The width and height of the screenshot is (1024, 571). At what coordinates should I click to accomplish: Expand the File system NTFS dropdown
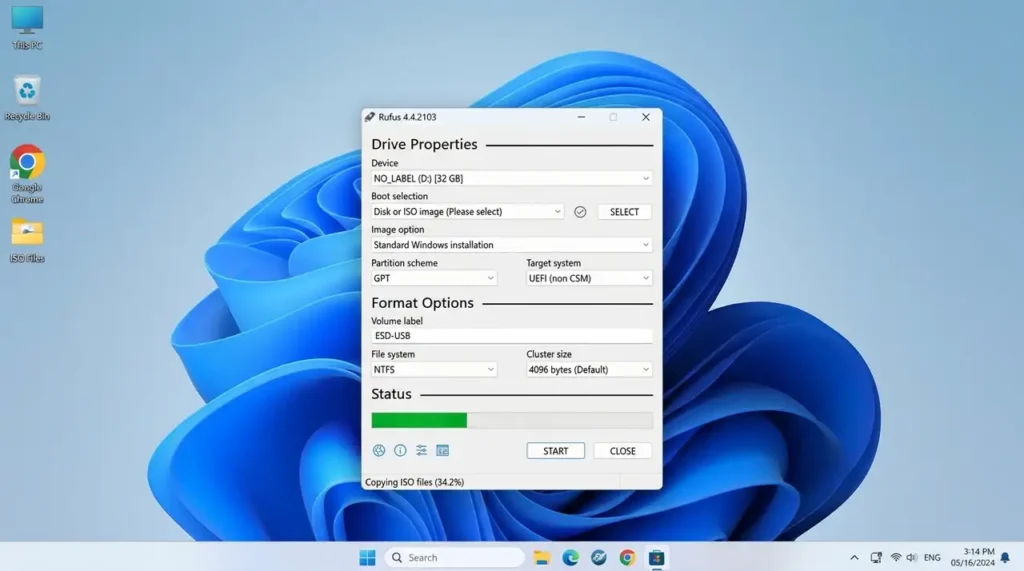434,370
